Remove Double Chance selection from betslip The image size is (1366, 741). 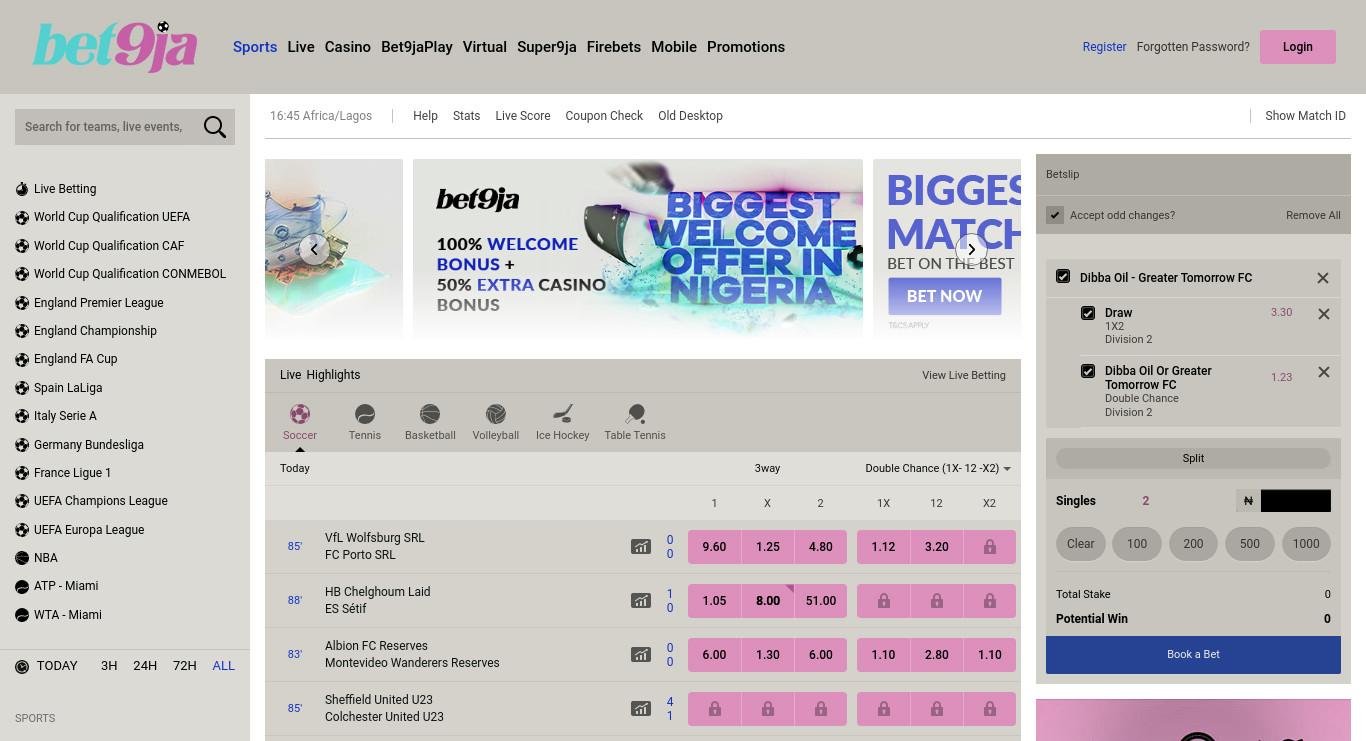[1324, 372]
